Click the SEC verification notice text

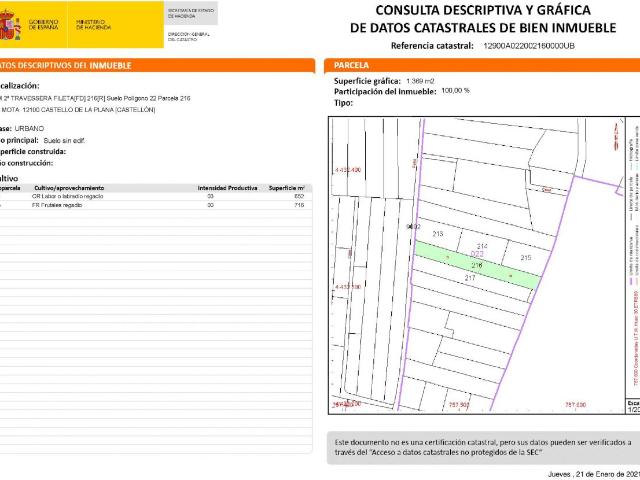[482, 447]
